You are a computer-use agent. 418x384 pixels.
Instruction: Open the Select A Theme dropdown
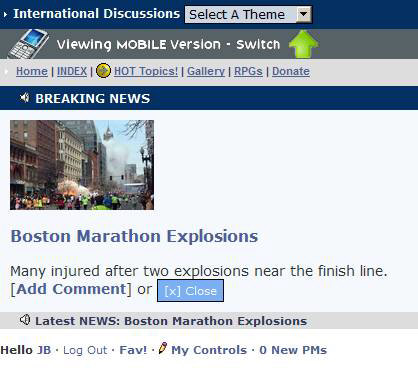(x=248, y=14)
